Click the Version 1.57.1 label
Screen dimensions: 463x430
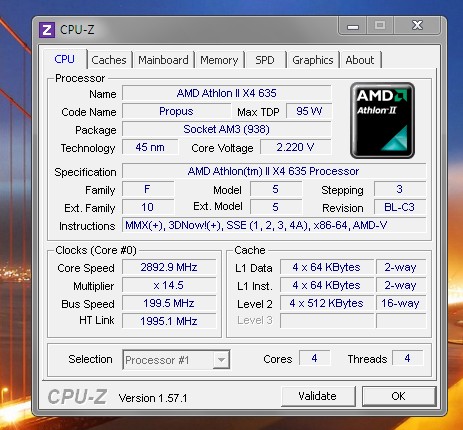click(x=153, y=398)
